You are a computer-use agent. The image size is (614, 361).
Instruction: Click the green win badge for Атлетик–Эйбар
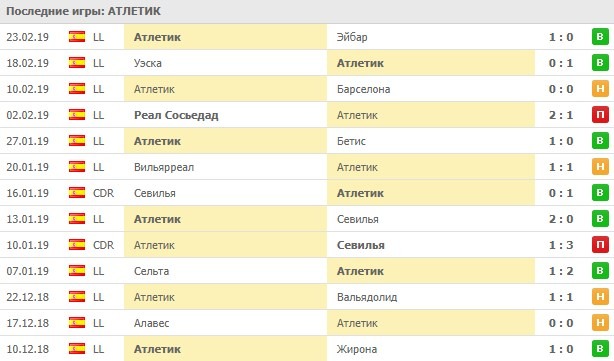600,37
